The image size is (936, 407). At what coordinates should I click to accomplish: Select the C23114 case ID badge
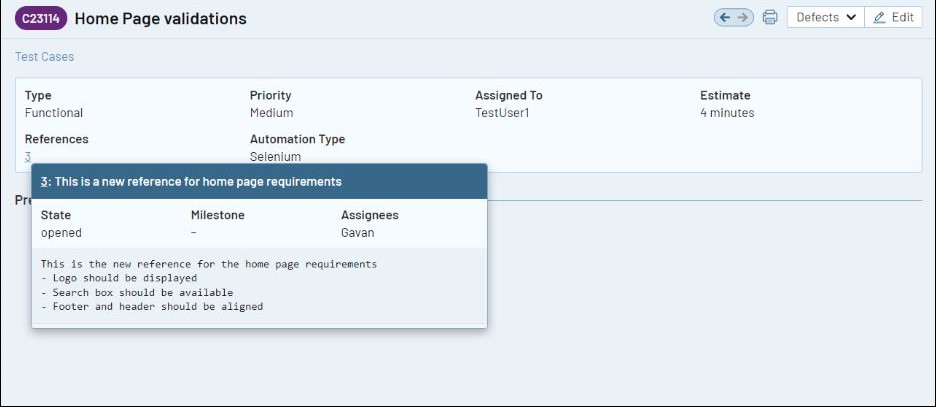(41, 18)
